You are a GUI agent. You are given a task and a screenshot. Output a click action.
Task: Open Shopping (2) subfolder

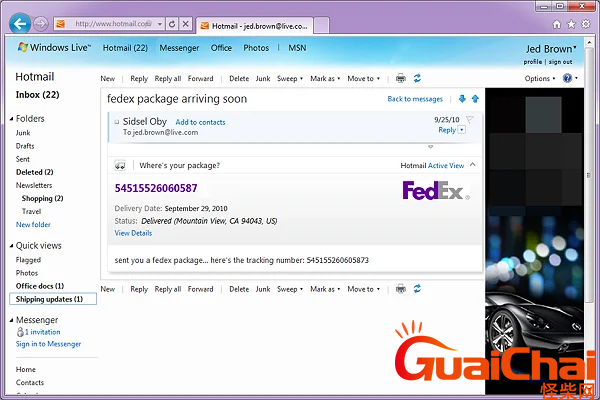(42, 198)
